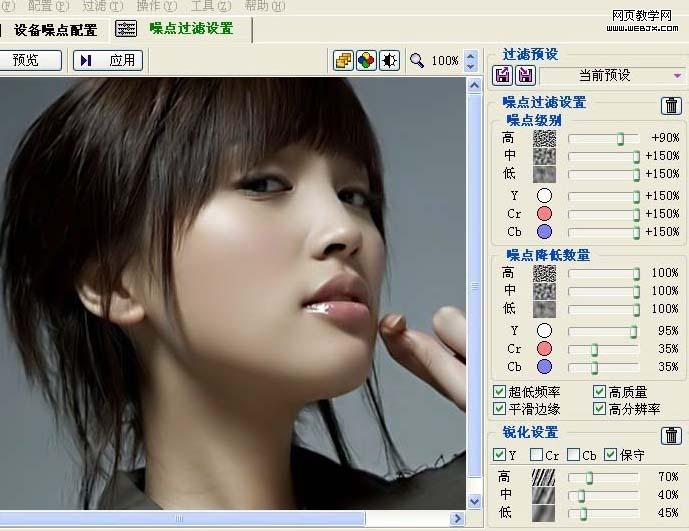
Task: Adjust 噪点级别 低 slider at +150%
Action: [x=636, y=175]
